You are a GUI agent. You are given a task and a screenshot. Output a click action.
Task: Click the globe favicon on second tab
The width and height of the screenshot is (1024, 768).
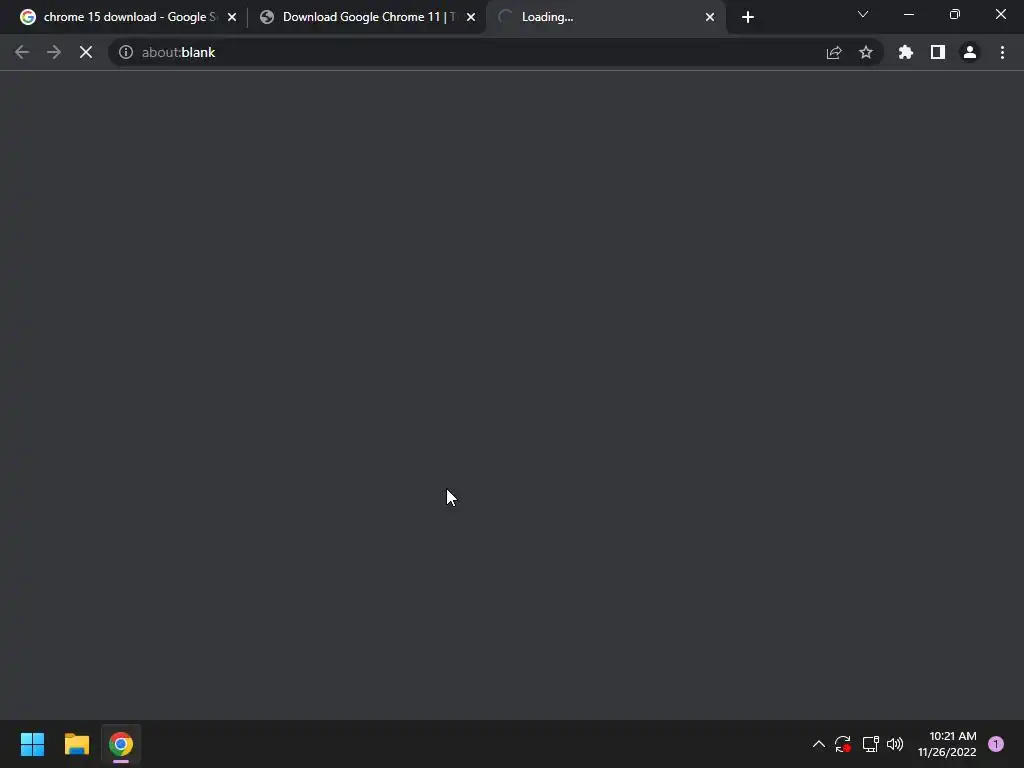[266, 17]
